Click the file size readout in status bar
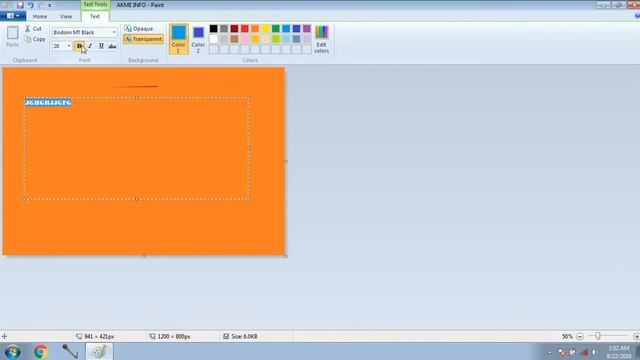 (240, 336)
